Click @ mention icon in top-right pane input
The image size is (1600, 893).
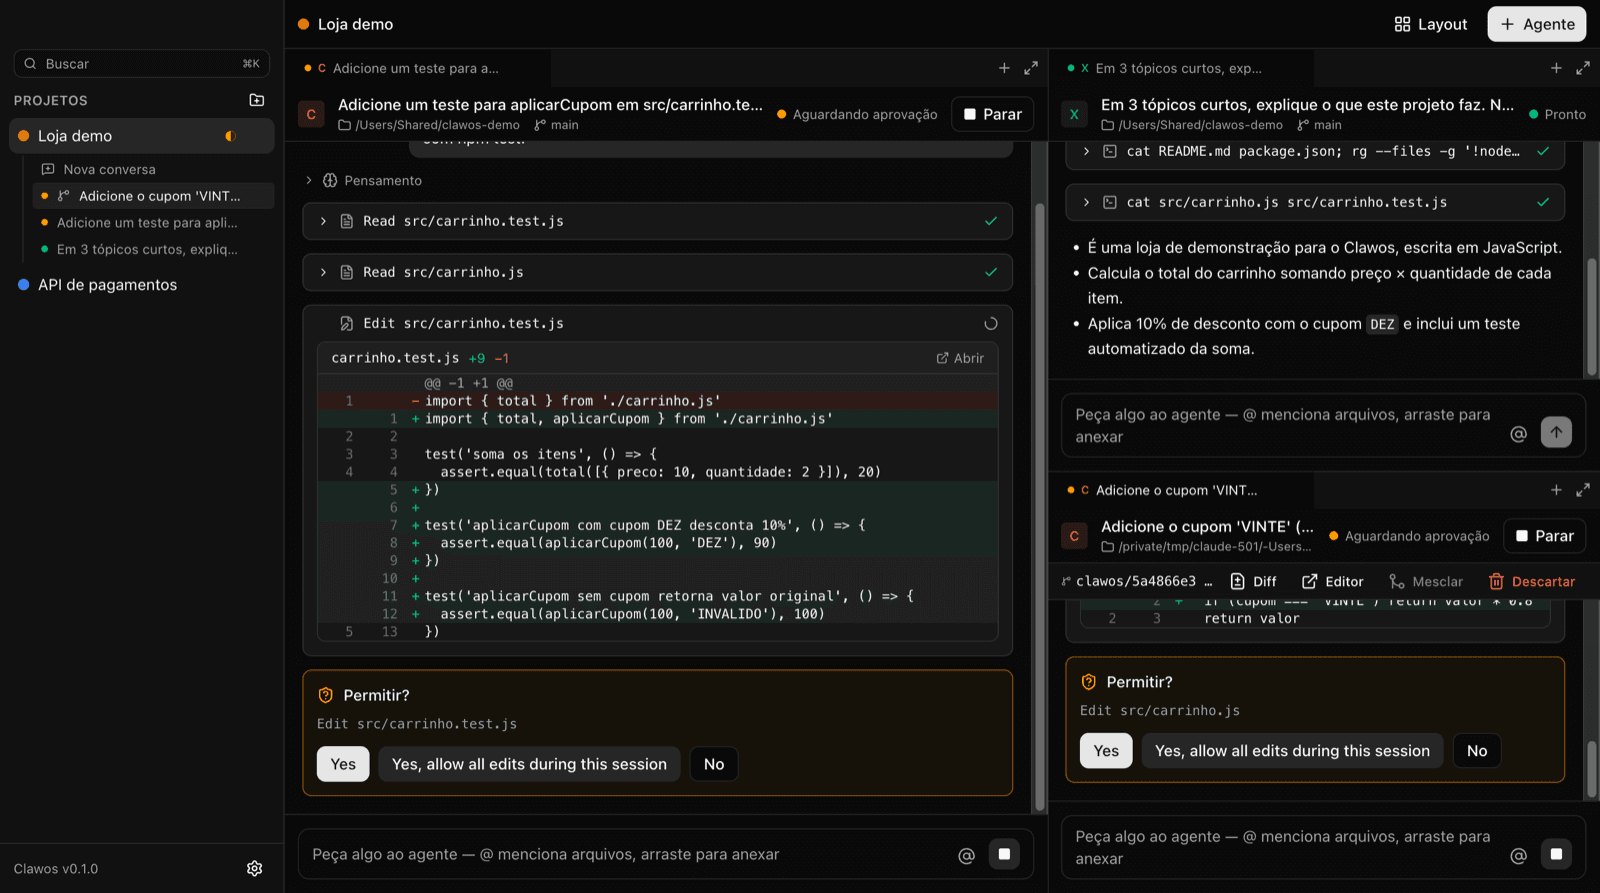(1518, 433)
